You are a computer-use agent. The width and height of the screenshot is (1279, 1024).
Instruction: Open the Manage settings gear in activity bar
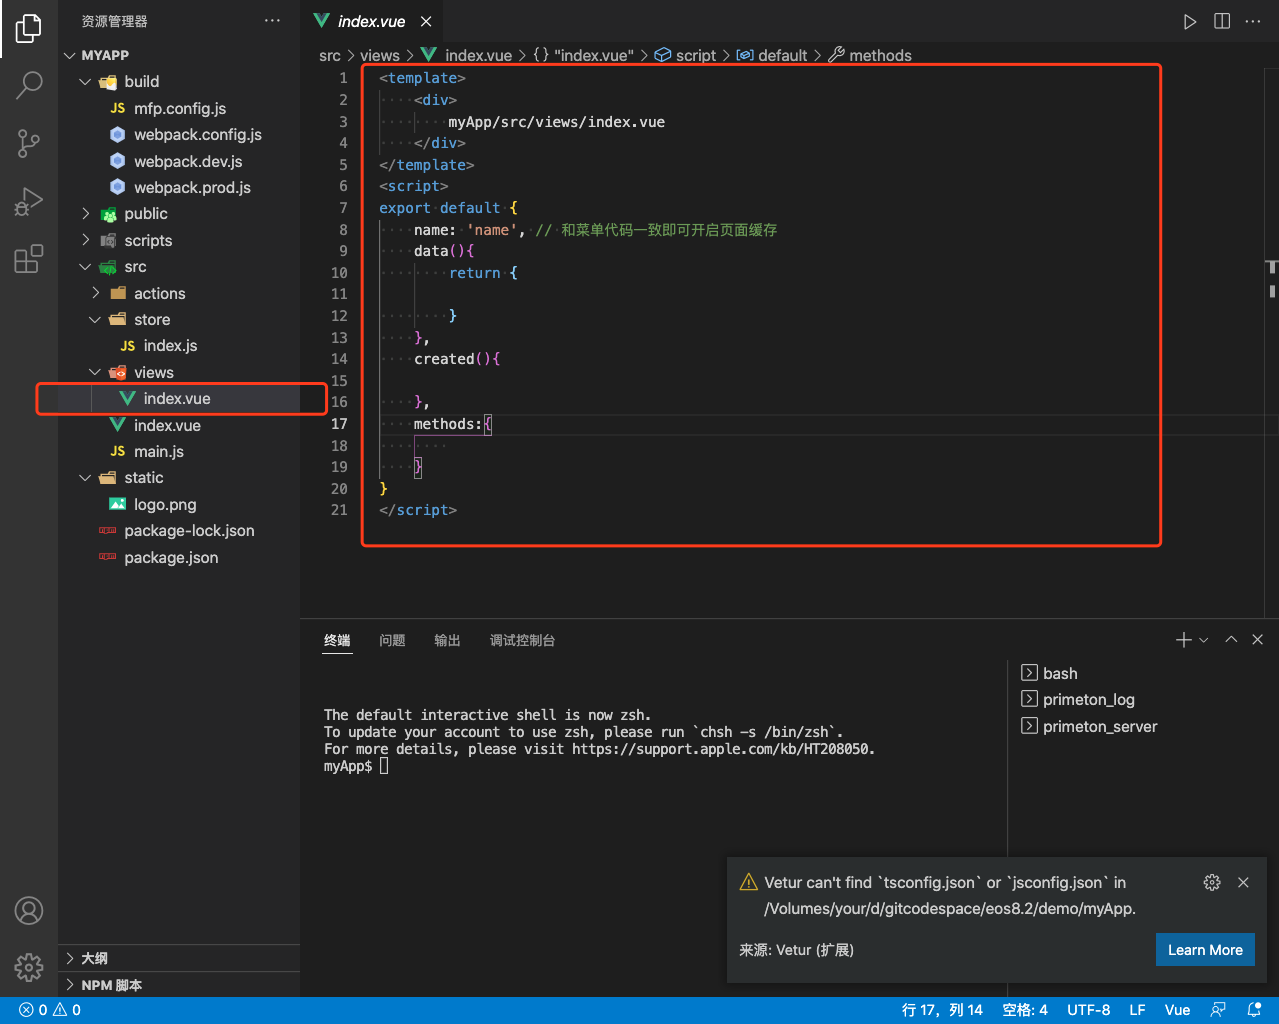(29, 967)
